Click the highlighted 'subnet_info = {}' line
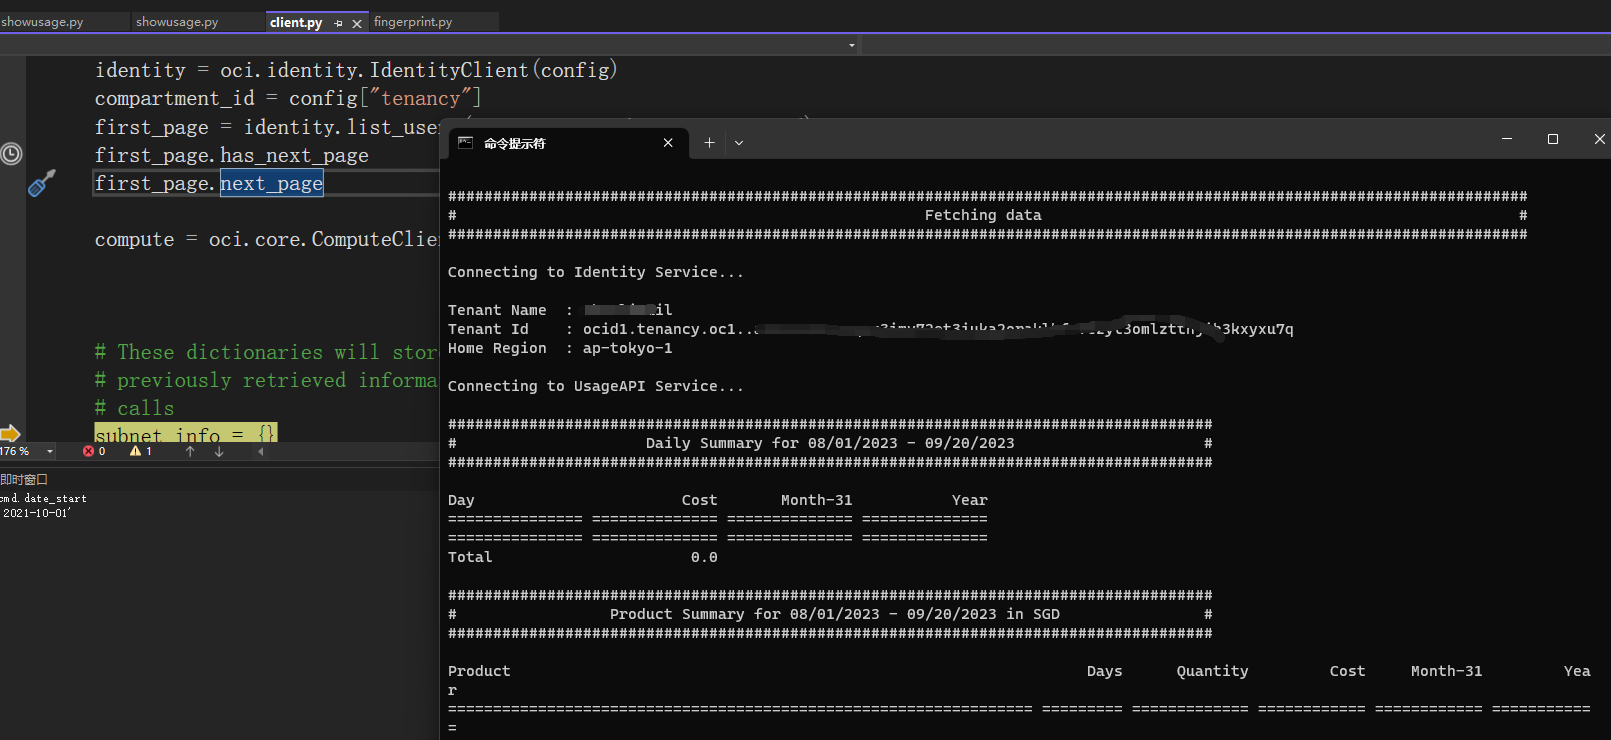 click(186, 433)
